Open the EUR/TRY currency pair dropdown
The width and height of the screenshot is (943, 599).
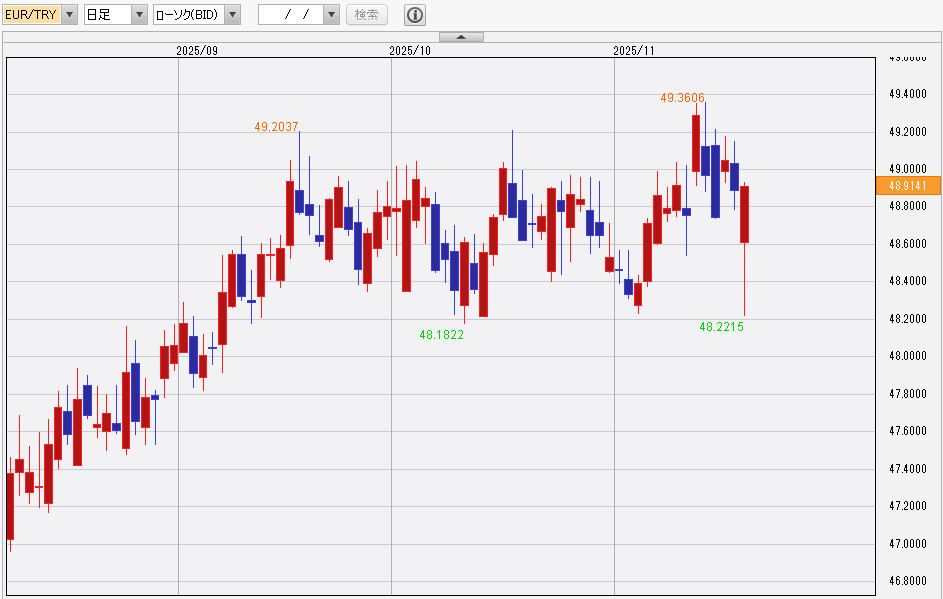[40, 14]
